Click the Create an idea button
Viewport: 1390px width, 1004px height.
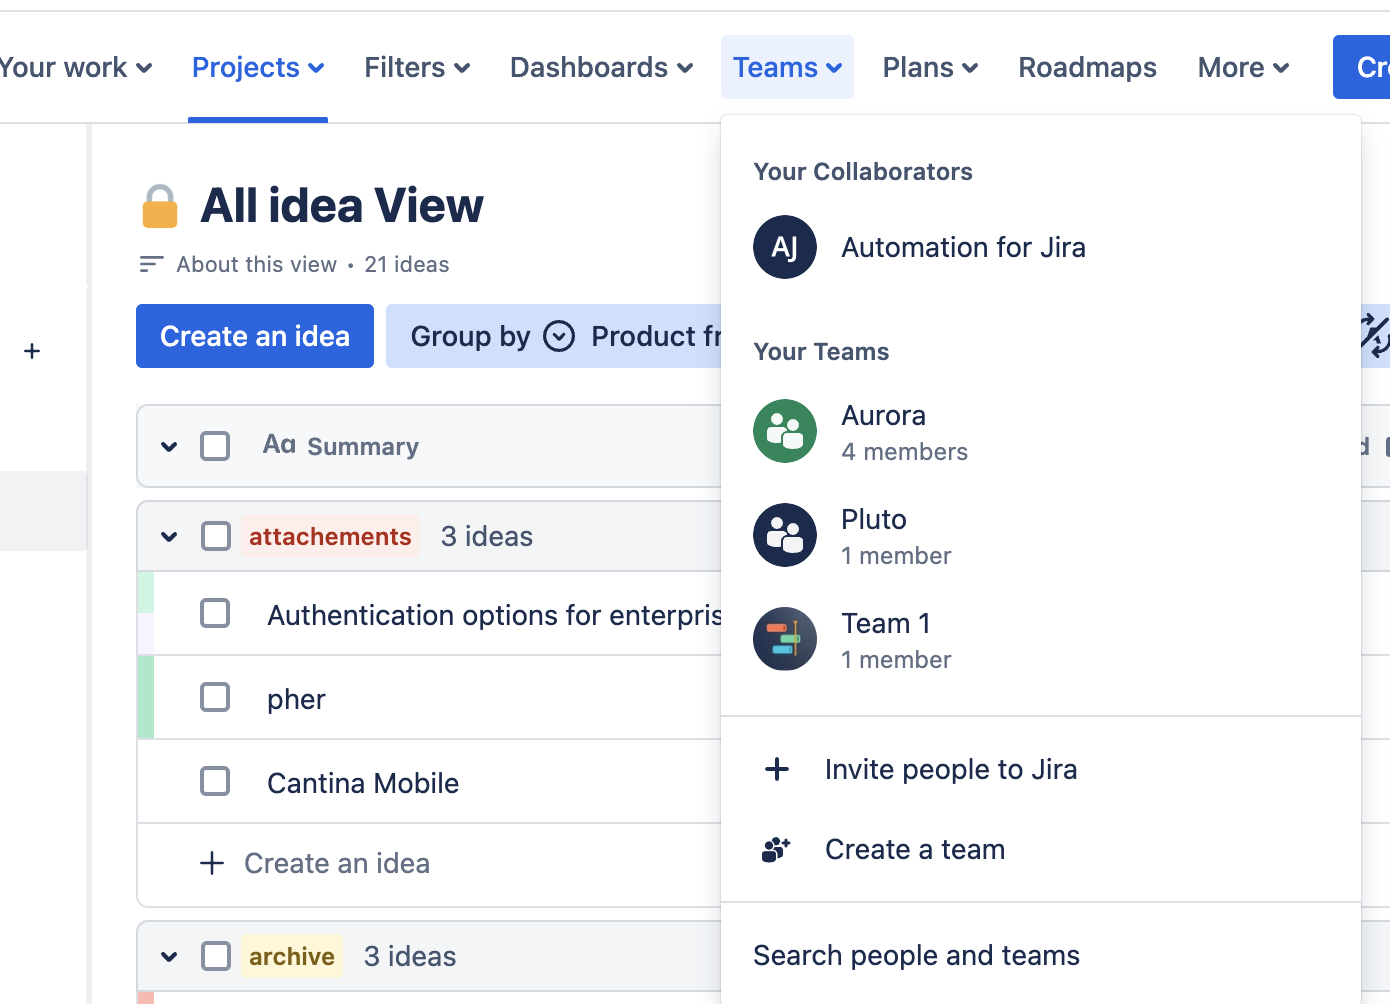[254, 336]
